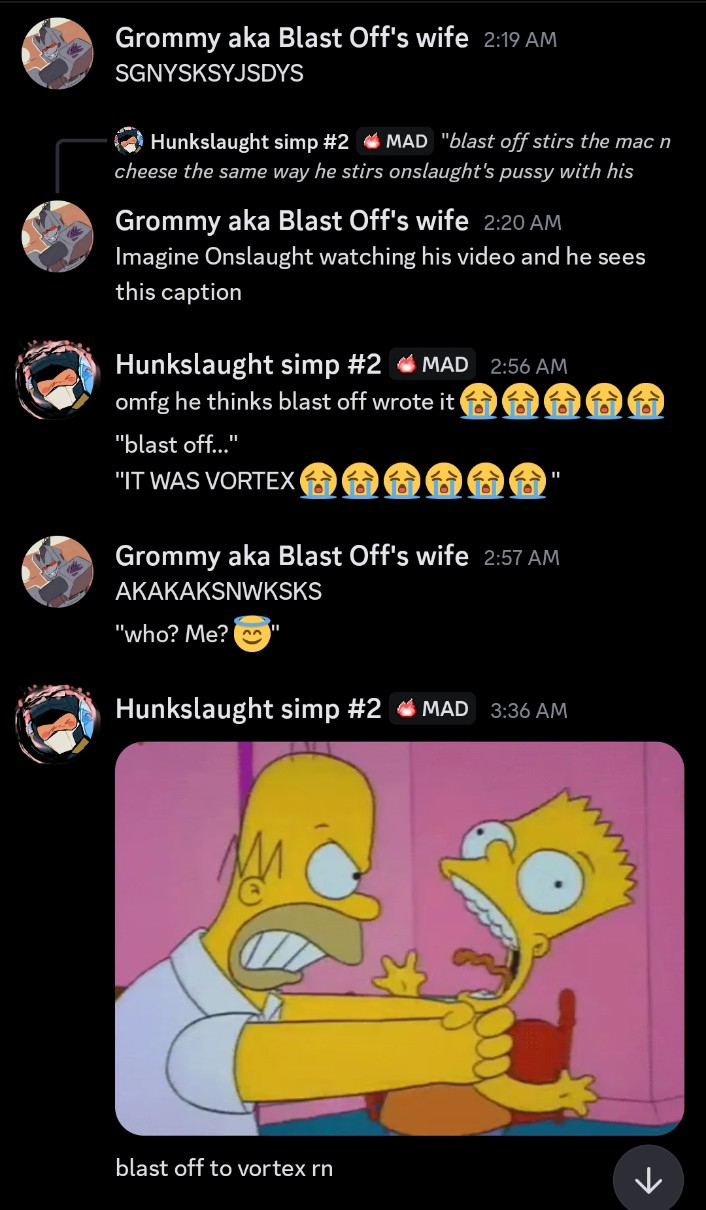Screen dimensions: 706x1210
Task: Tap the small avatar in the reply preview
Action: [129, 141]
